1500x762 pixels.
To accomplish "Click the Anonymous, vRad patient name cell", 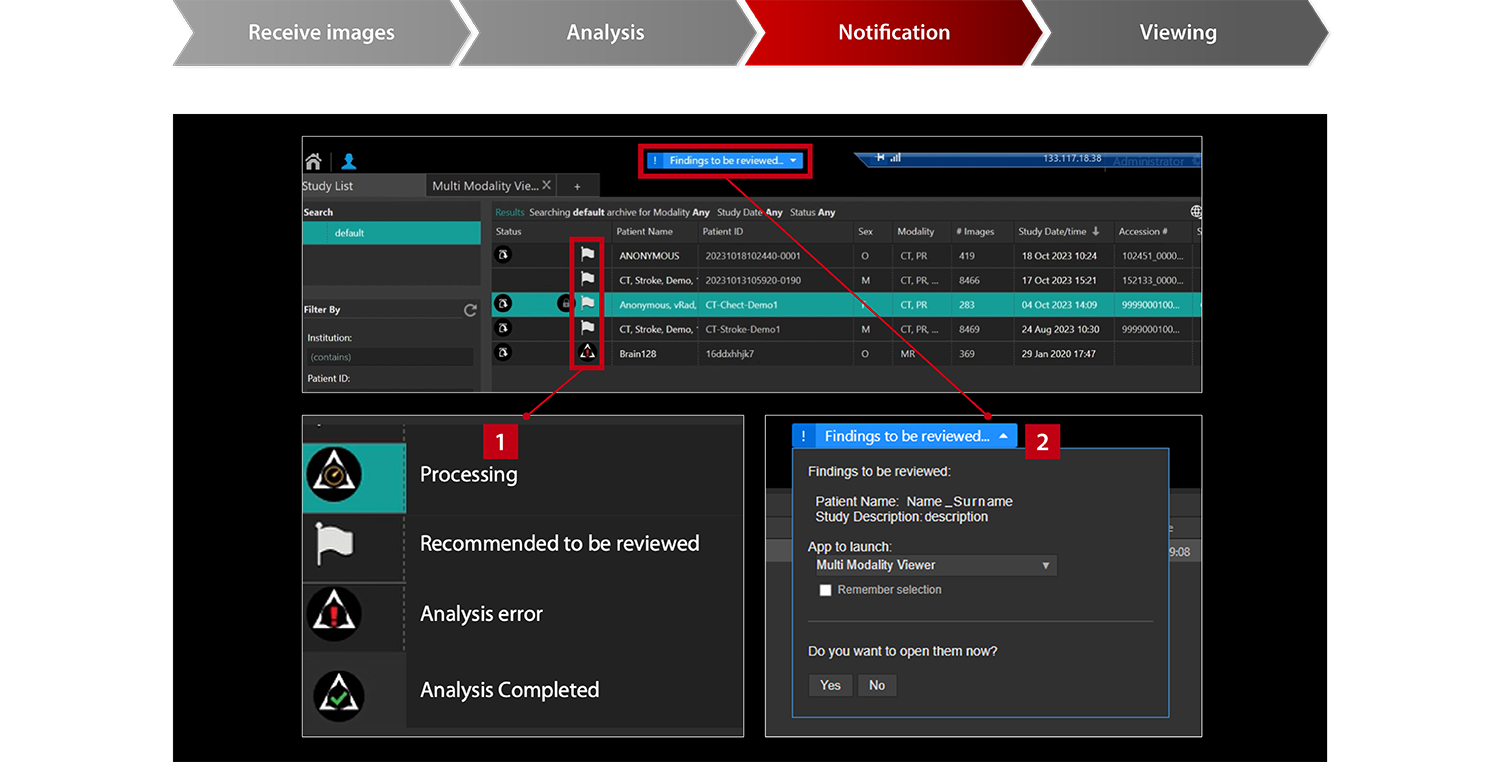I will tap(657, 304).
